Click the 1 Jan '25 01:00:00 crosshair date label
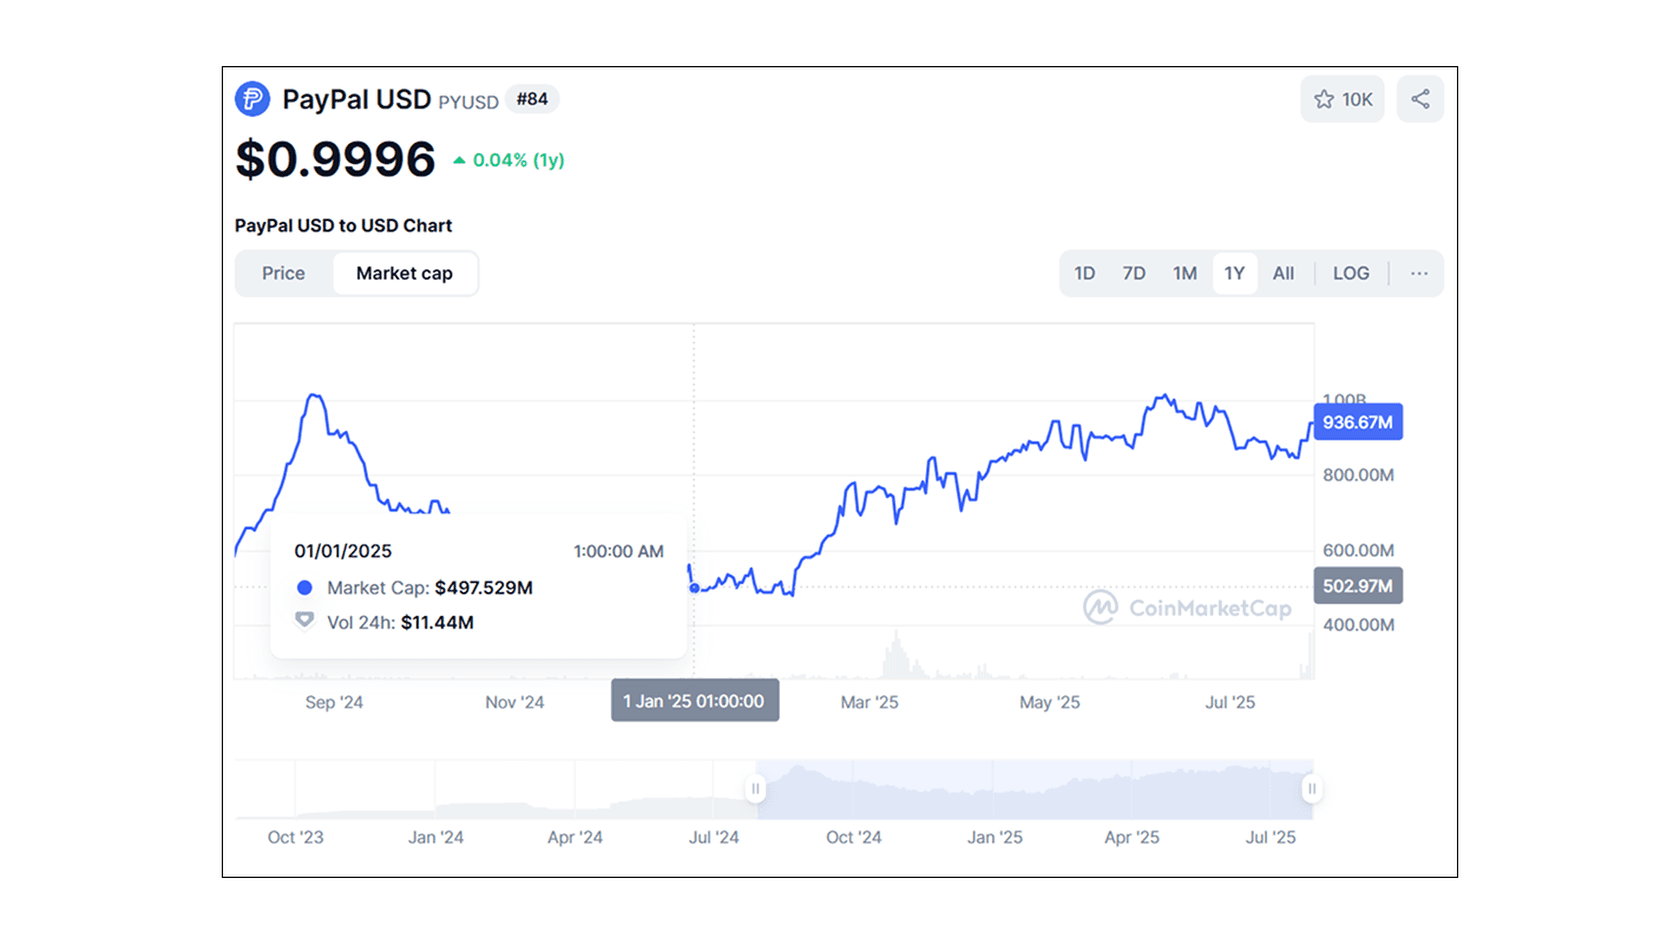This screenshot has width=1680, height=944. click(x=695, y=701)
